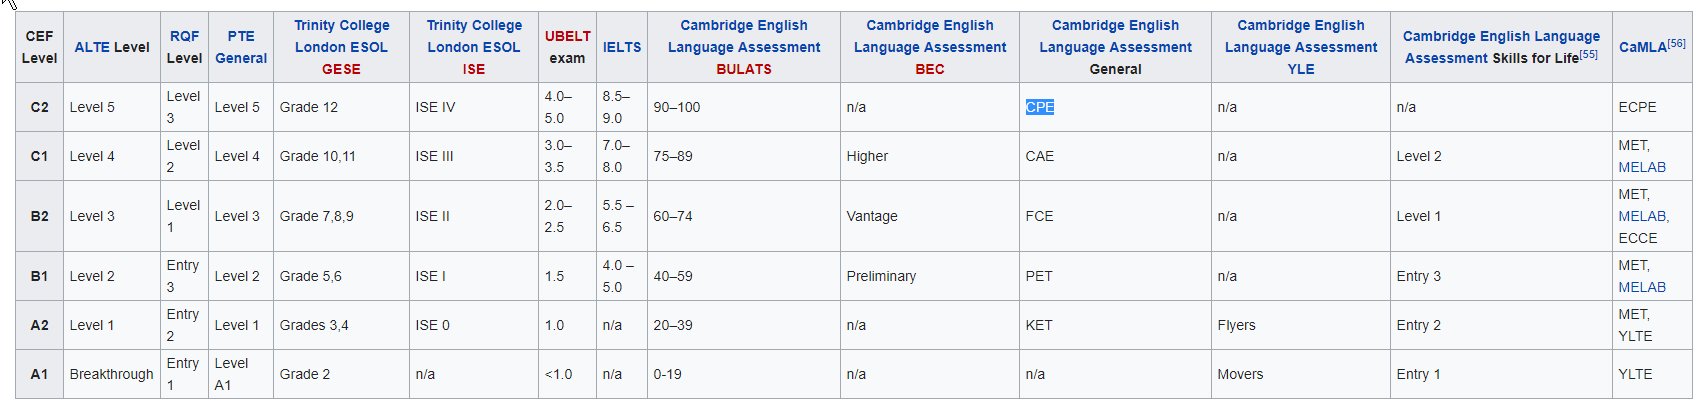The image size is (1703, 411).
Task: Click the red BULATS link
Action: [x=744, y=69]
